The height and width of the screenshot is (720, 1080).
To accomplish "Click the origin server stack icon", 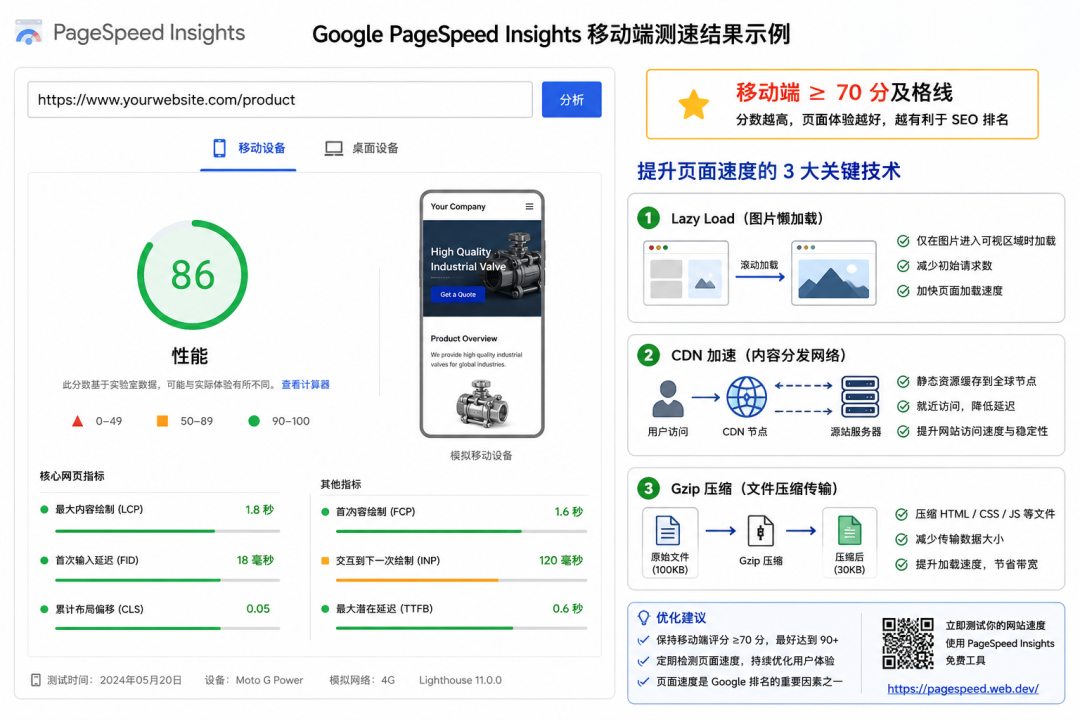I will (860, 396).
